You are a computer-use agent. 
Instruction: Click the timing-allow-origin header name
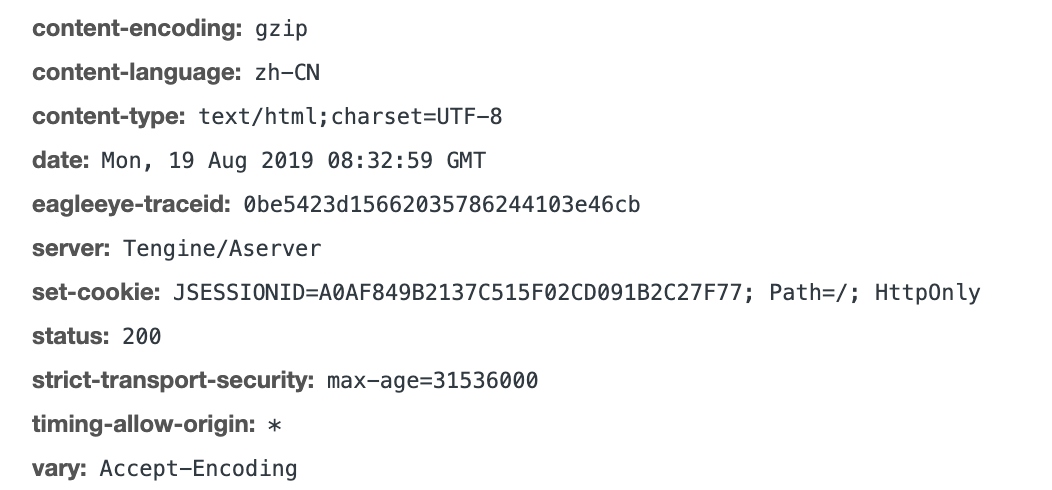(144, 425)
